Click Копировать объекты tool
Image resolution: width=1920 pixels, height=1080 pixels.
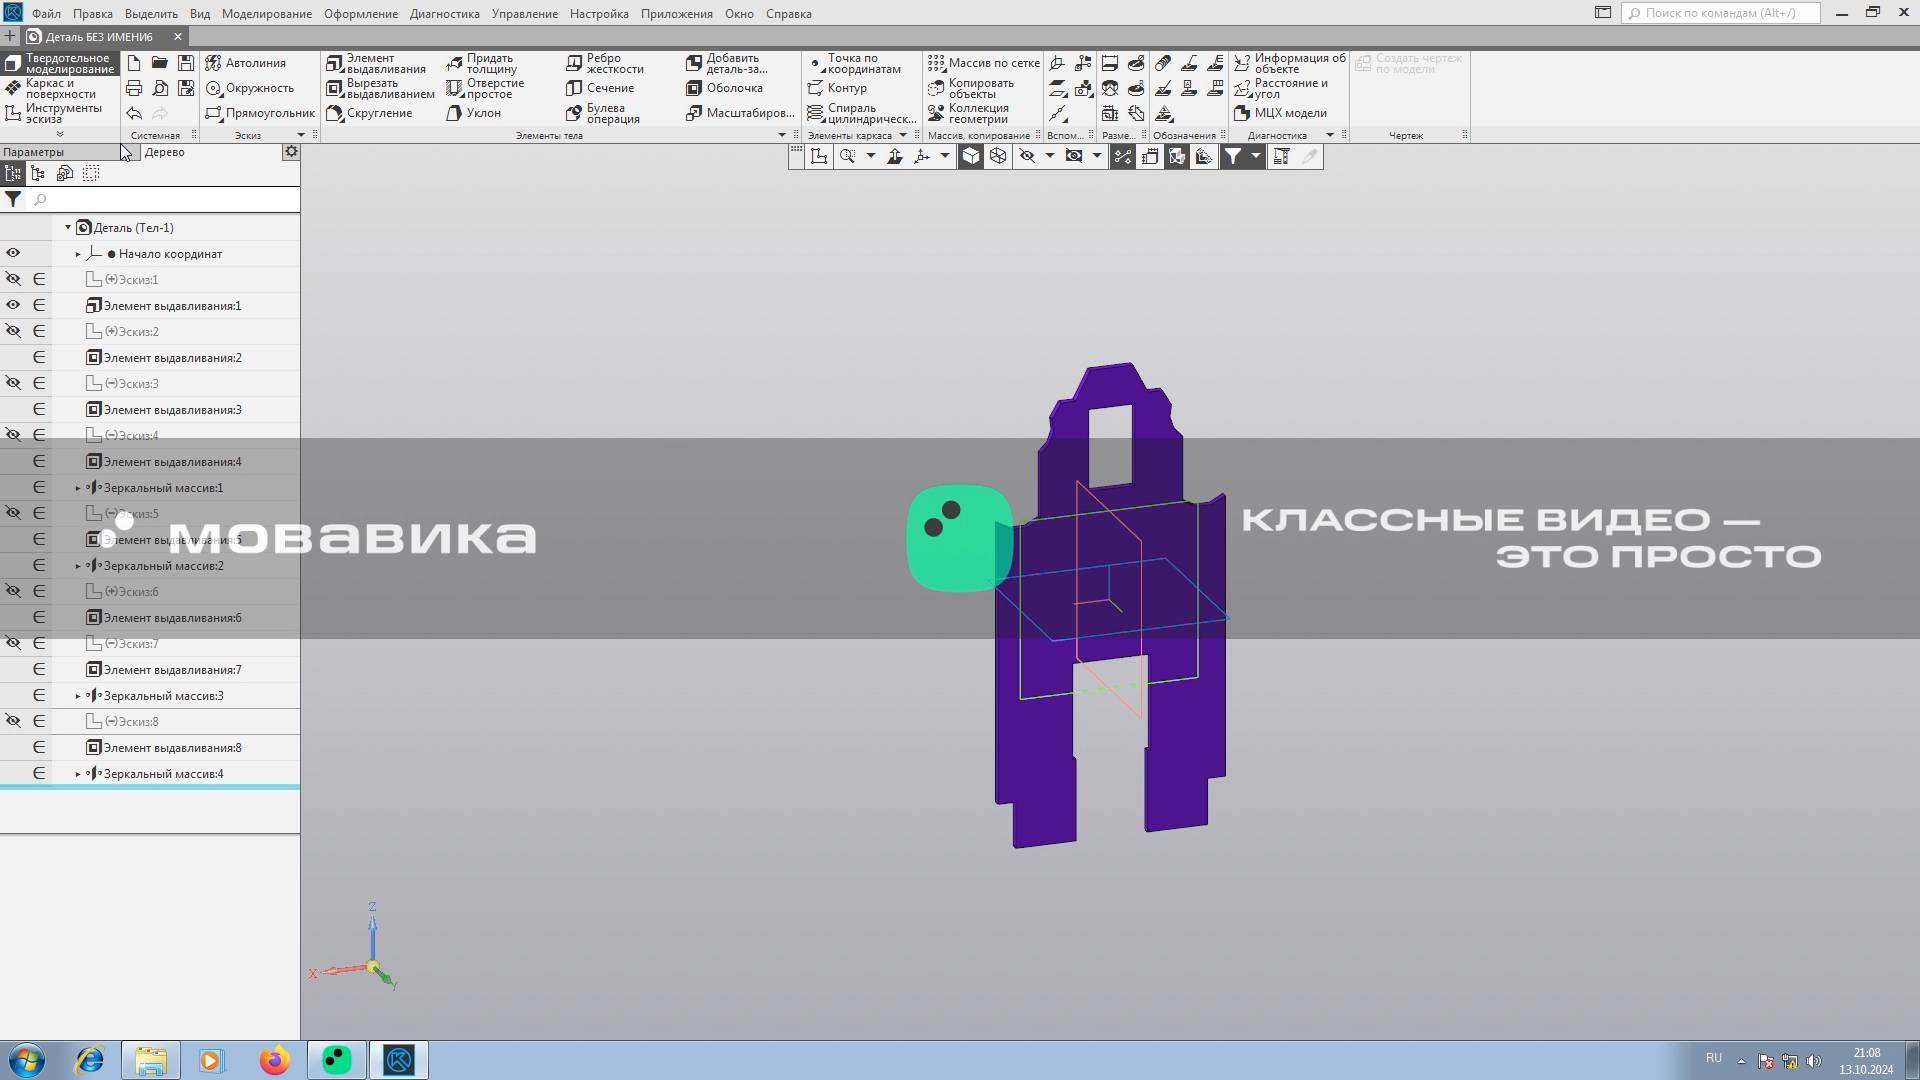pos(970,89)
